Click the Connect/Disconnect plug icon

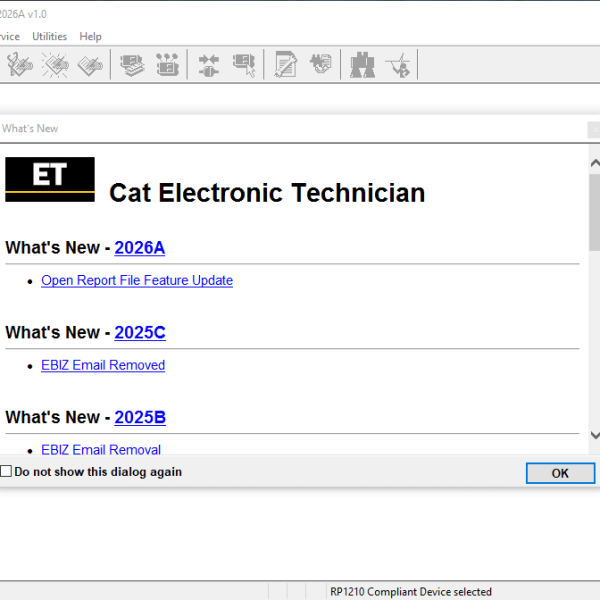click(209, 65)
